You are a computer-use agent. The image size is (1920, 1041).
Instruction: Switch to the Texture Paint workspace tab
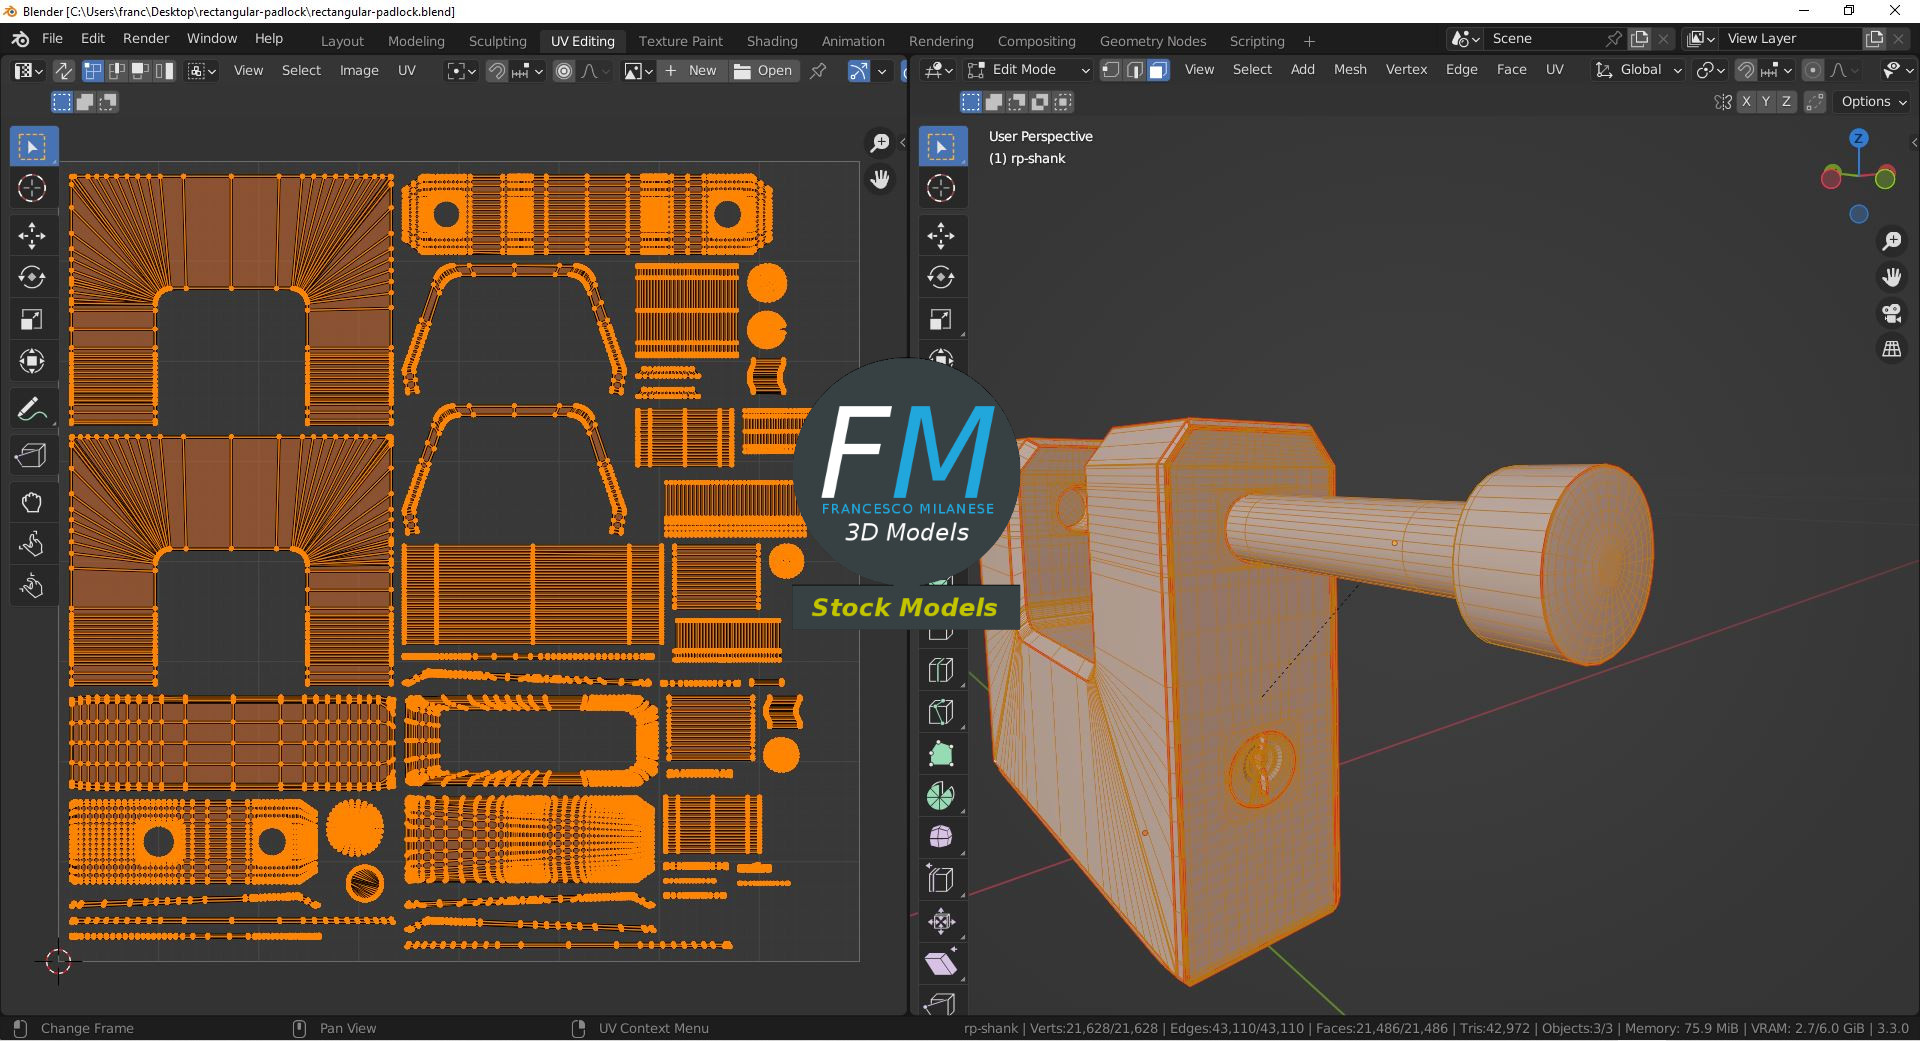pyautogui.click(x=681, y=41)
